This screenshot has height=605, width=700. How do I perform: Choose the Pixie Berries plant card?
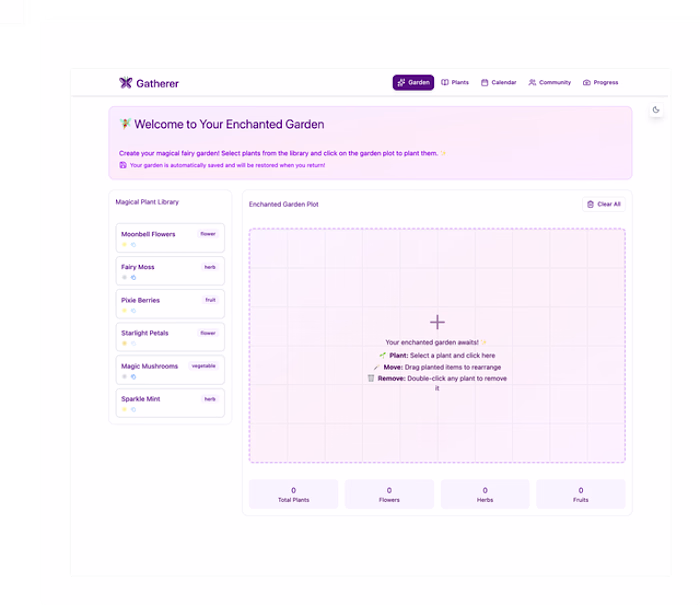[170, 304]
